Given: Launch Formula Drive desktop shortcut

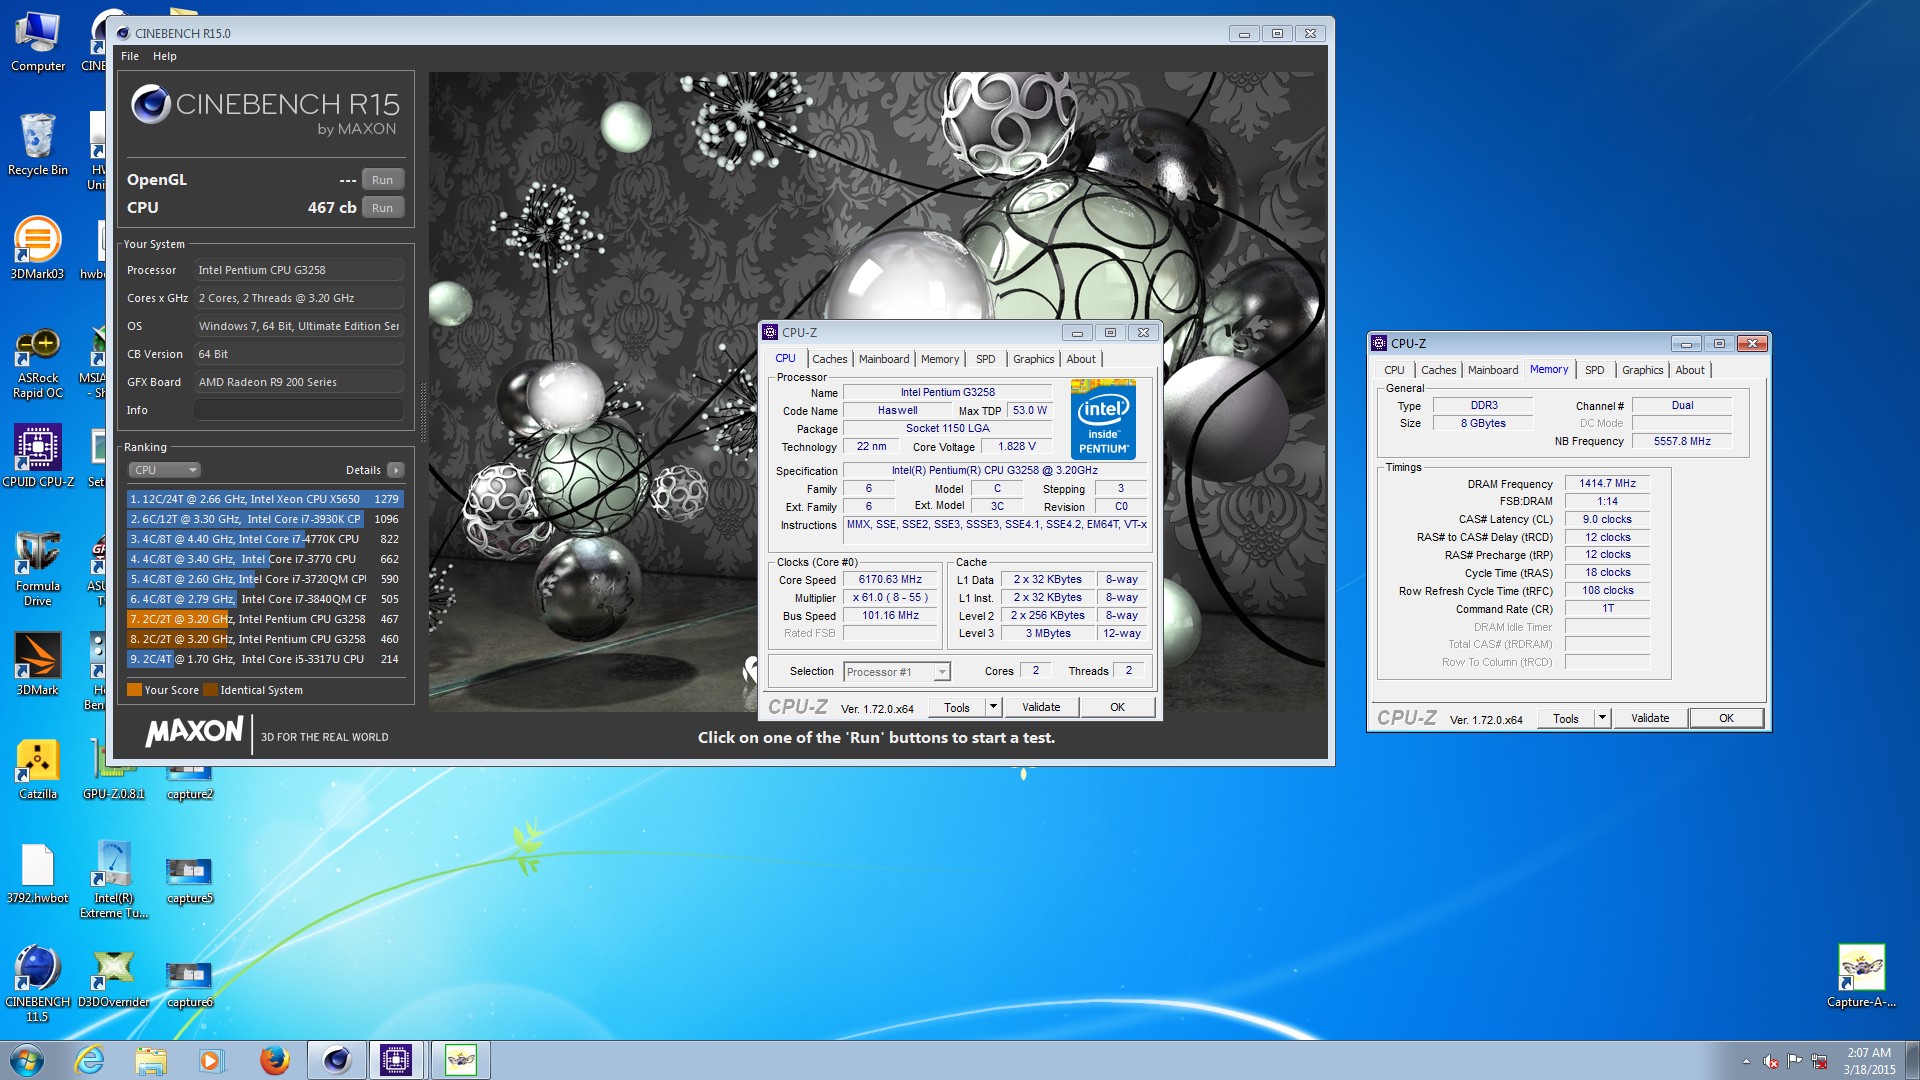Looking at the screenshot, I should 38,570.
